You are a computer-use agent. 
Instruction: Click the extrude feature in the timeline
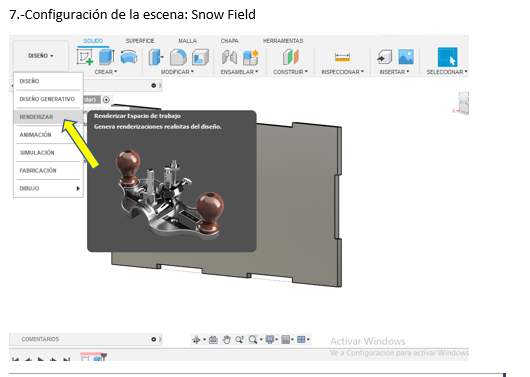coord(97,358)
